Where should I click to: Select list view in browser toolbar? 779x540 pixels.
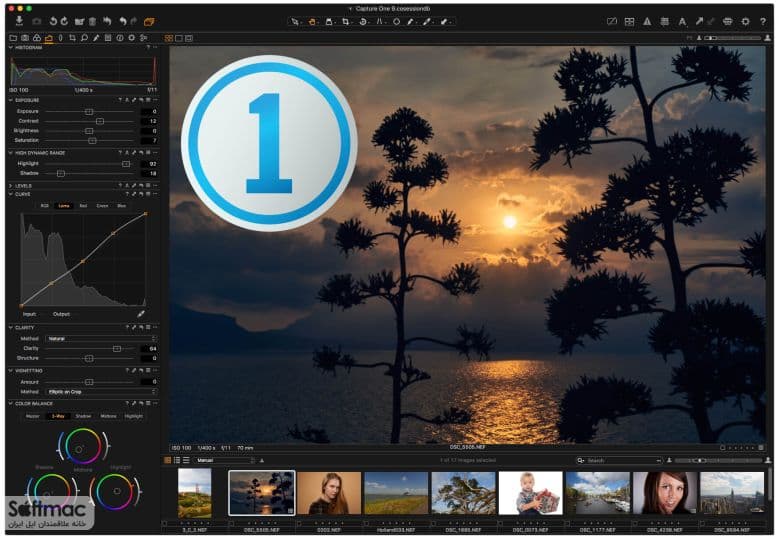tap(177, 461)
